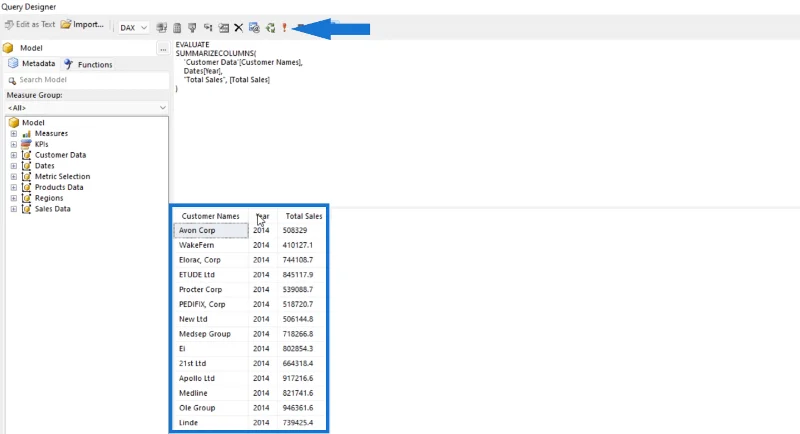Screen dimensions: 800x434
Task: Click the Dates[Year] line in the query
Action: 203,71
